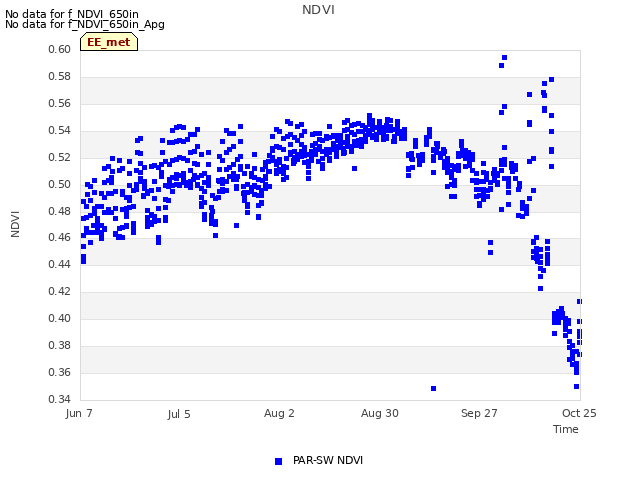Click the 'No data for f_NDVI_650in_Apg' message
Viewport: 640px width, 480px height.
85,24
